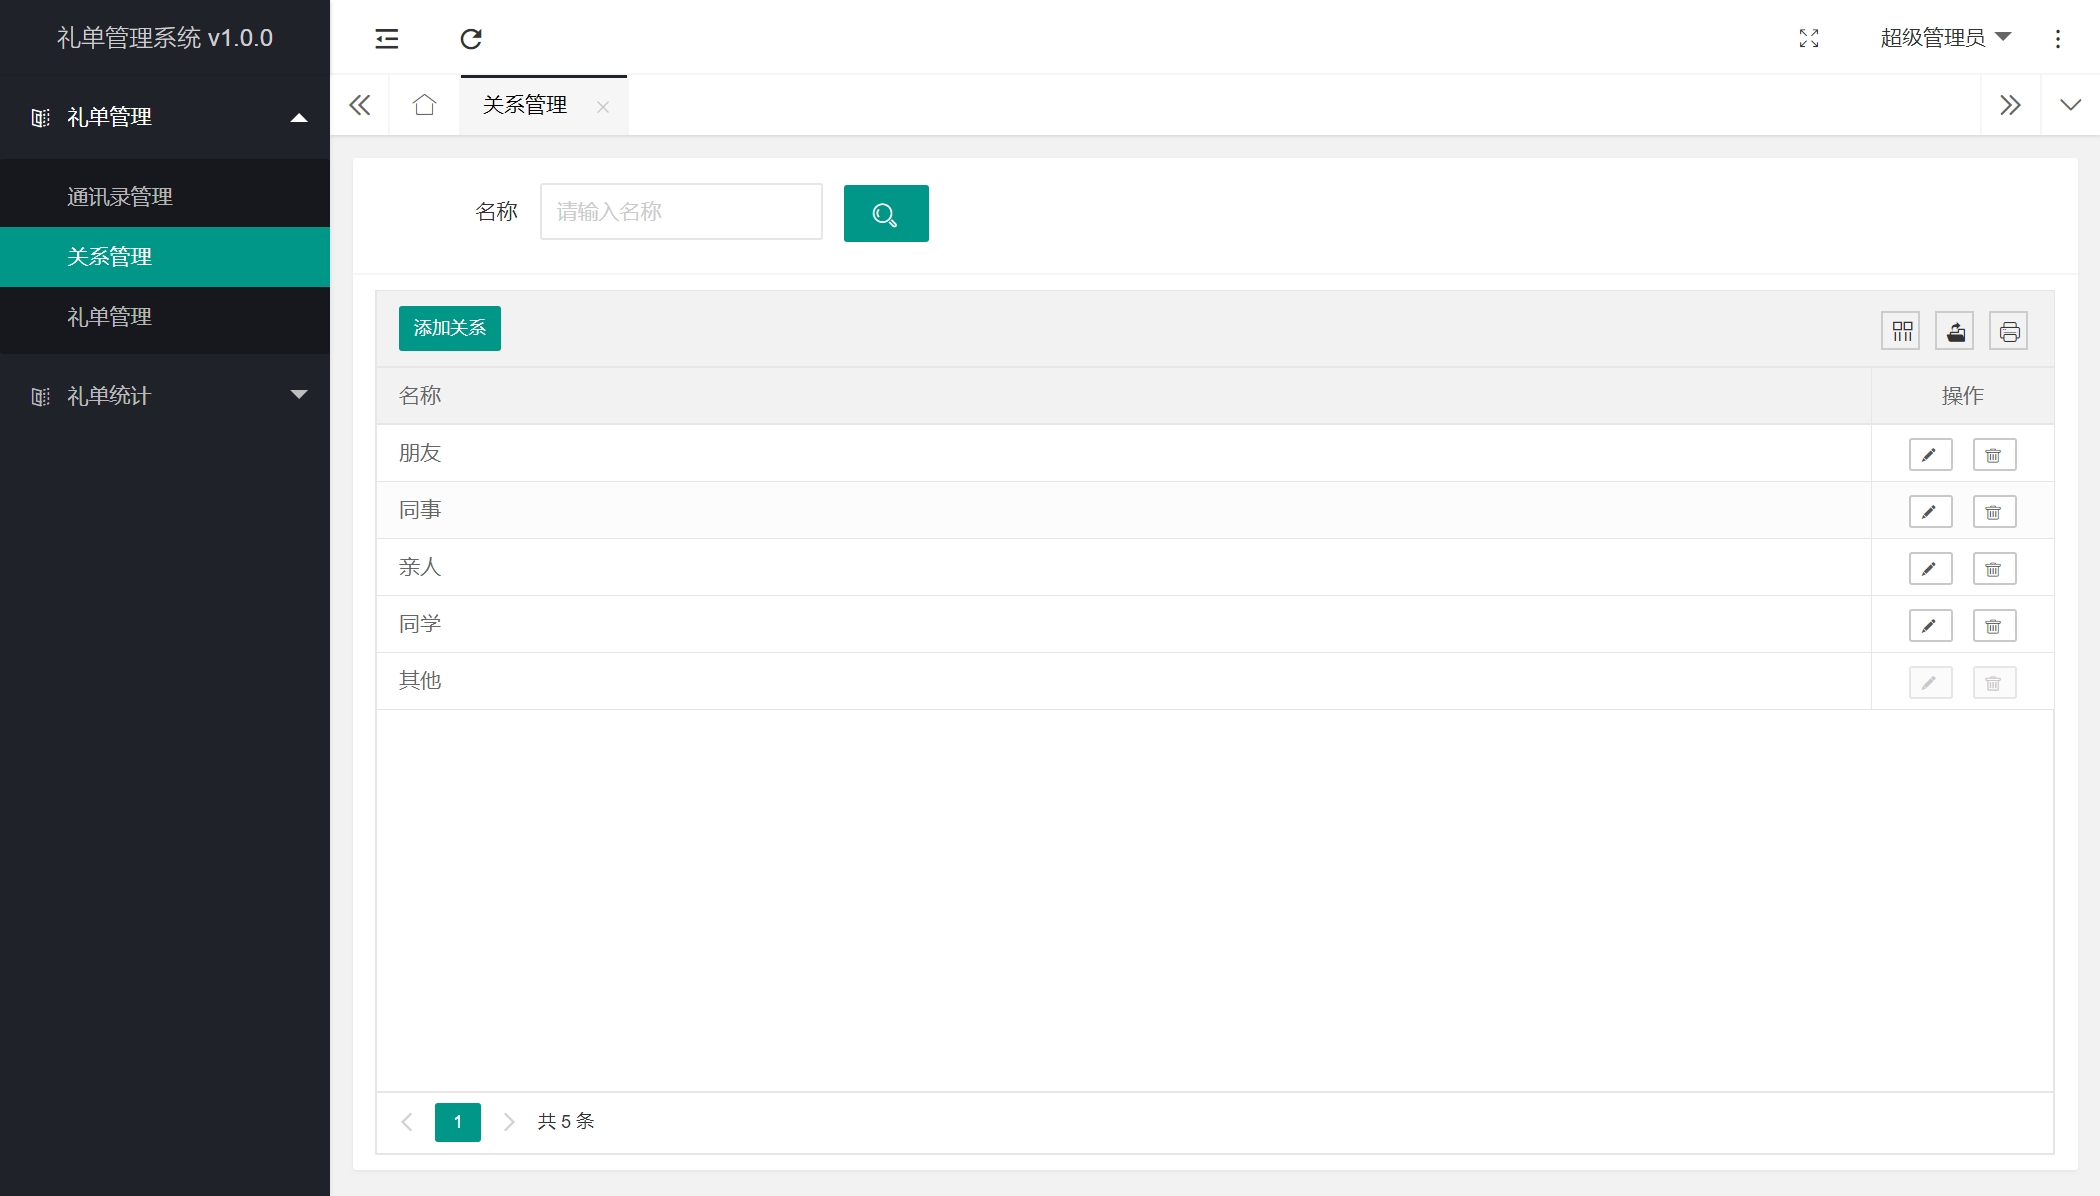Screen dimensions: 2100x1196
Task: Click the refresh icon in top bar
Action: [x=471, y=39]
